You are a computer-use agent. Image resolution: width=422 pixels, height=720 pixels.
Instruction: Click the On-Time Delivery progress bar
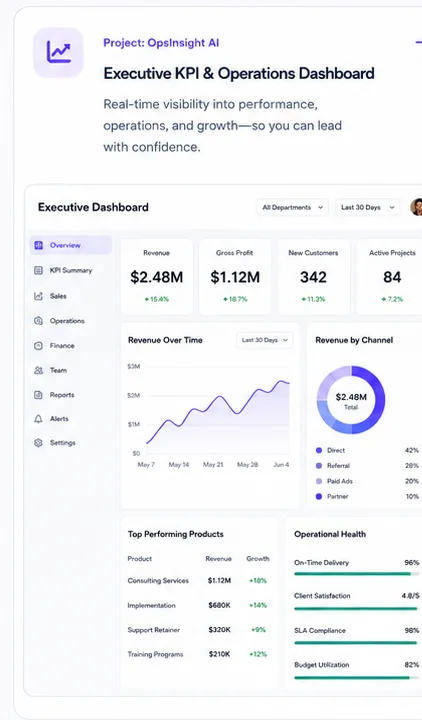point(356,574)
